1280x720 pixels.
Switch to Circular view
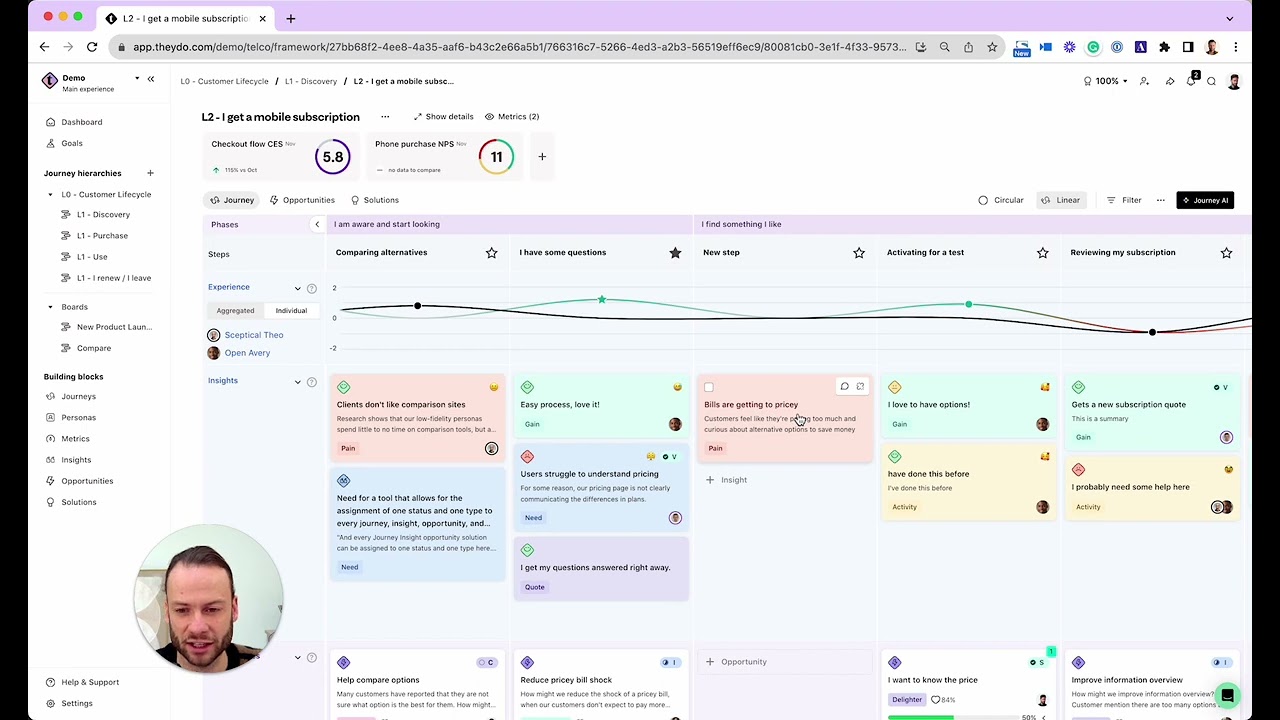point(1001,200)
